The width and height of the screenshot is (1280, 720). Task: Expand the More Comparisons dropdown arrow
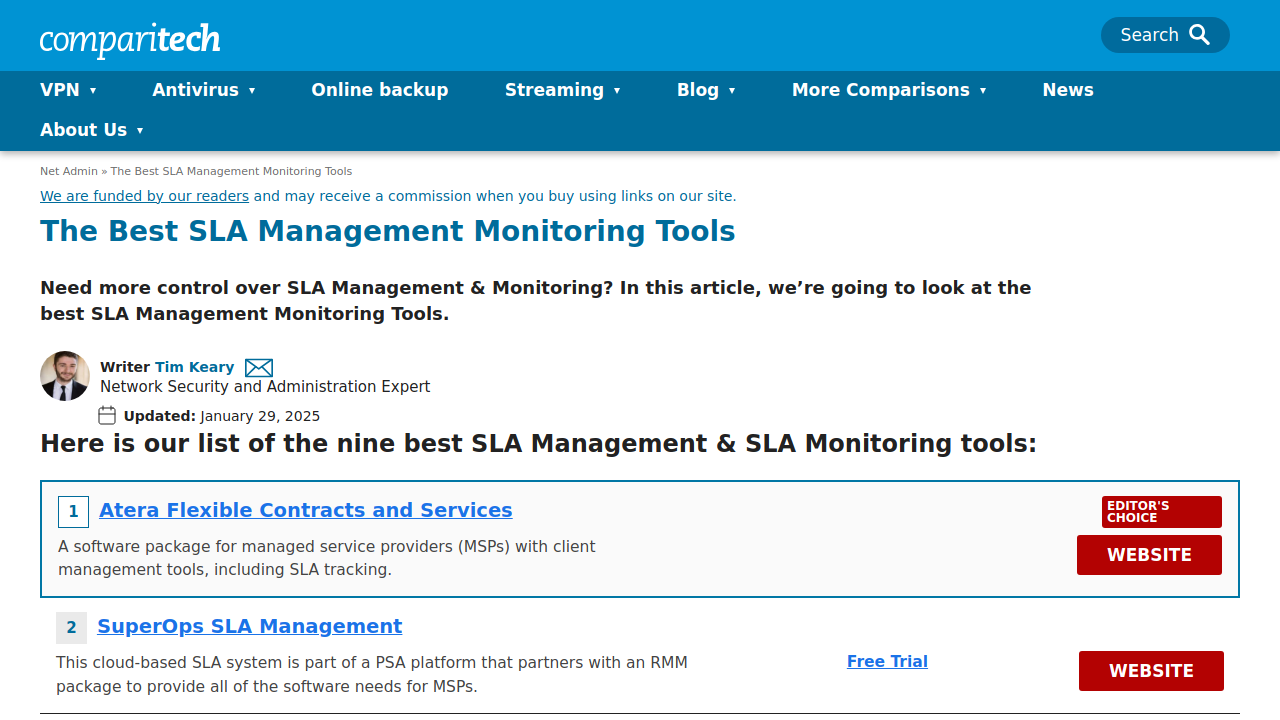click(x=983, y=91)
